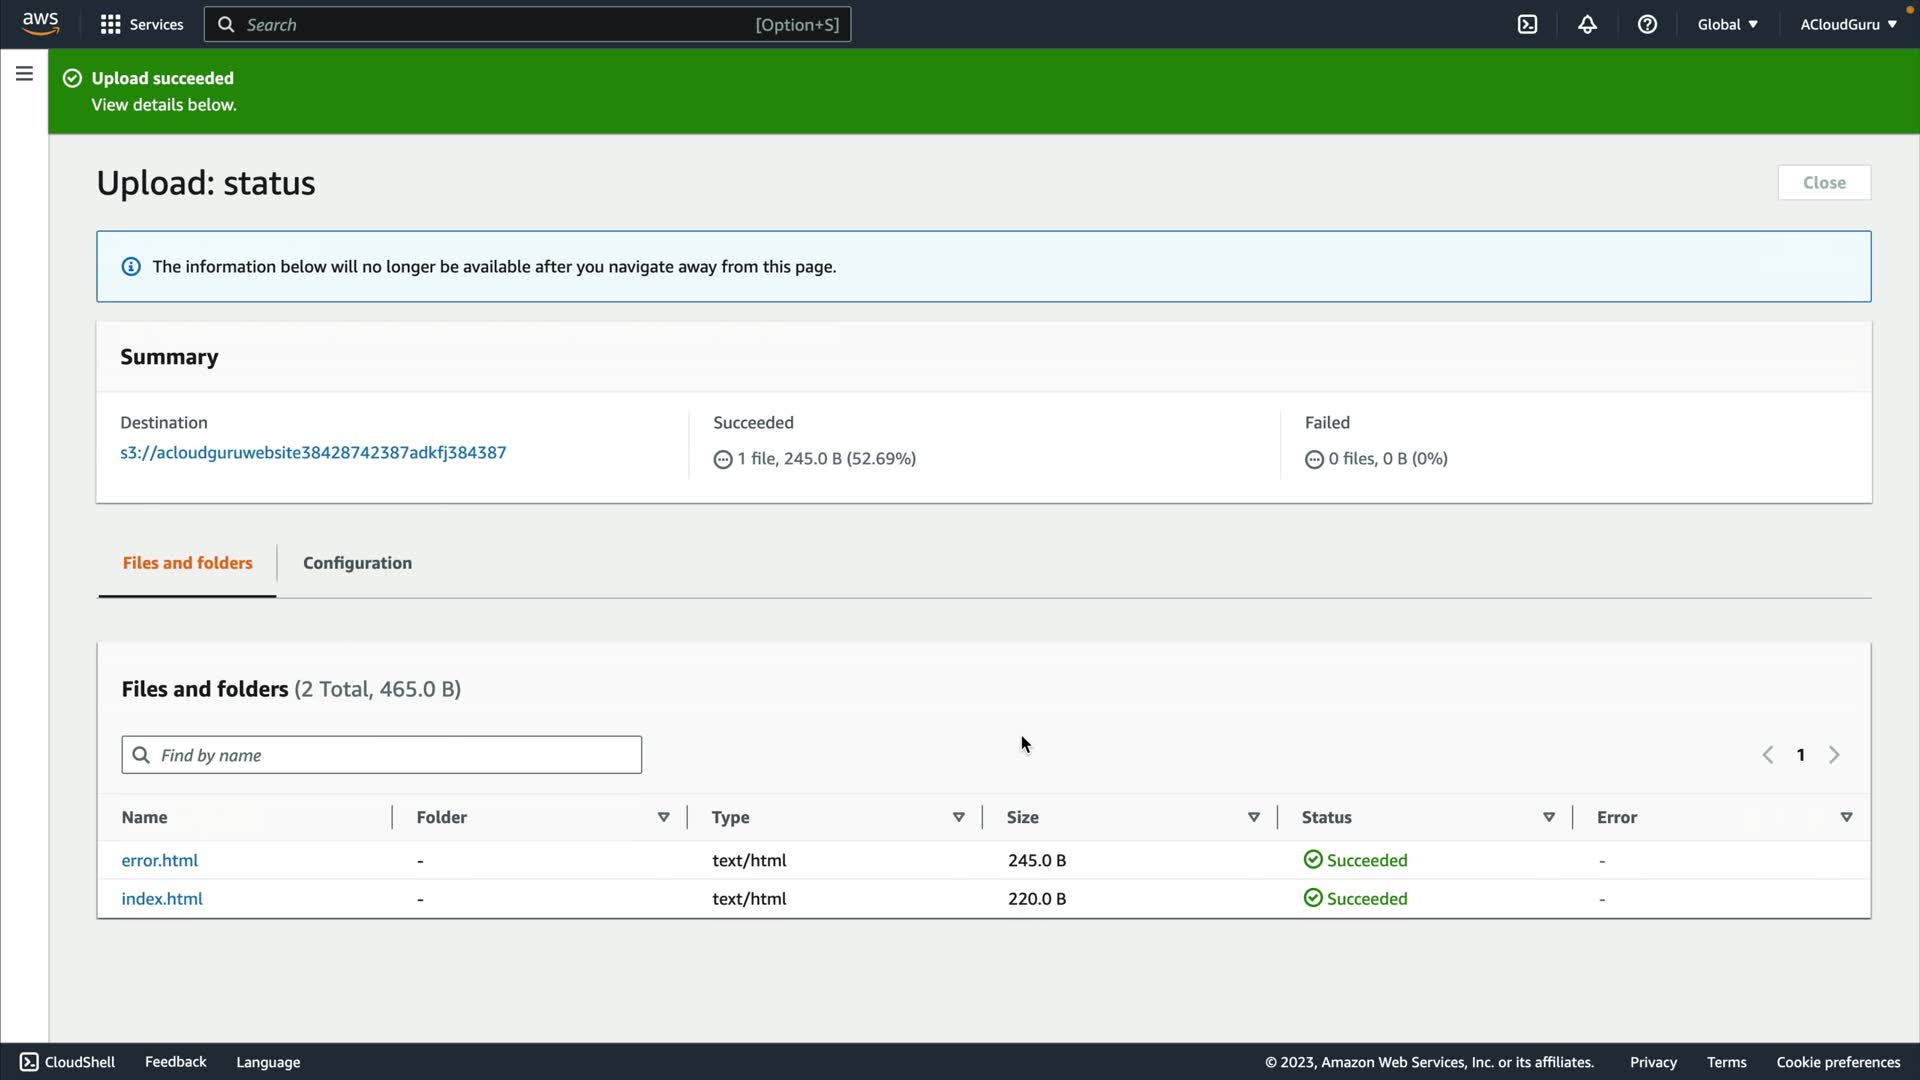1920x1080 pixels.
Task: Open the notifications bell
Action: (1587, 24)
